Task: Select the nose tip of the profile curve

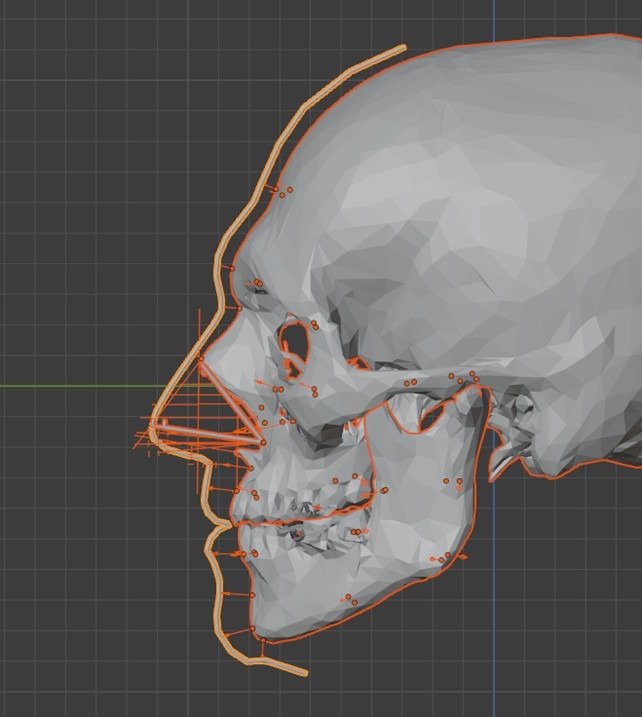Action: (x=153, y=431)
